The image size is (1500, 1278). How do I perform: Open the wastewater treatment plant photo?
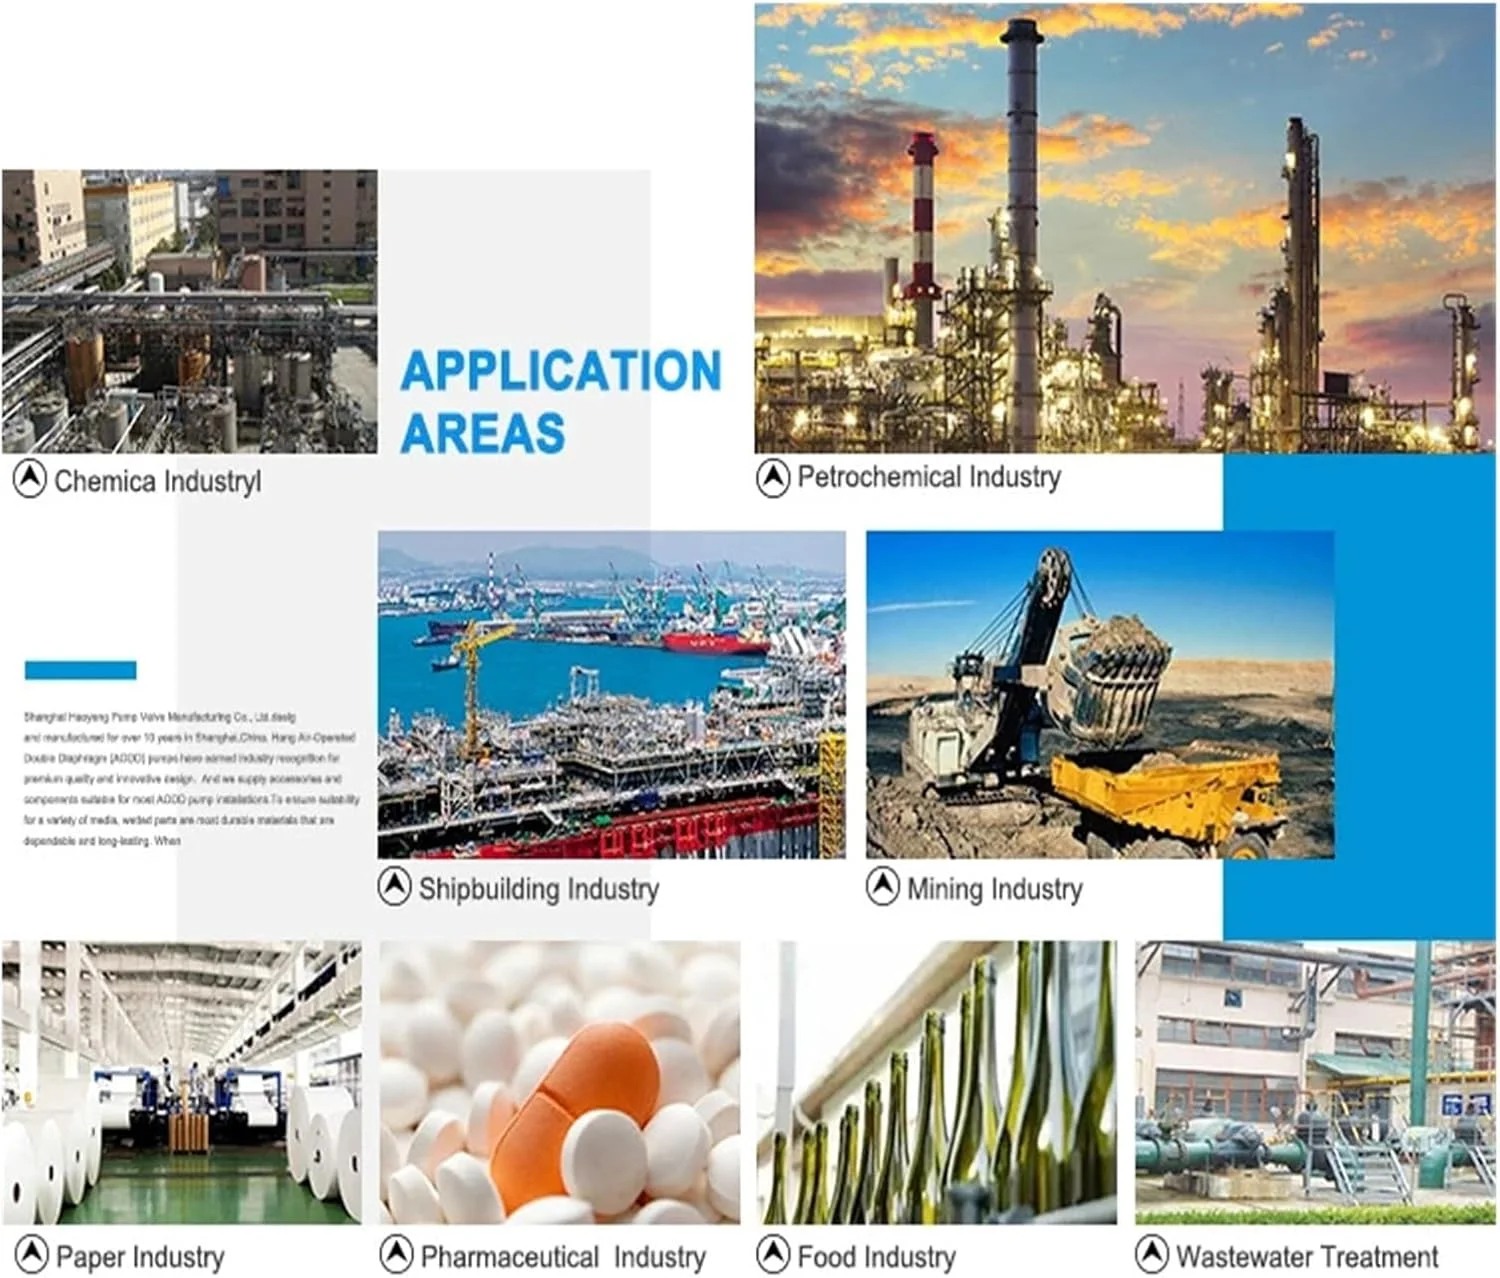tap(1315, 1082)
